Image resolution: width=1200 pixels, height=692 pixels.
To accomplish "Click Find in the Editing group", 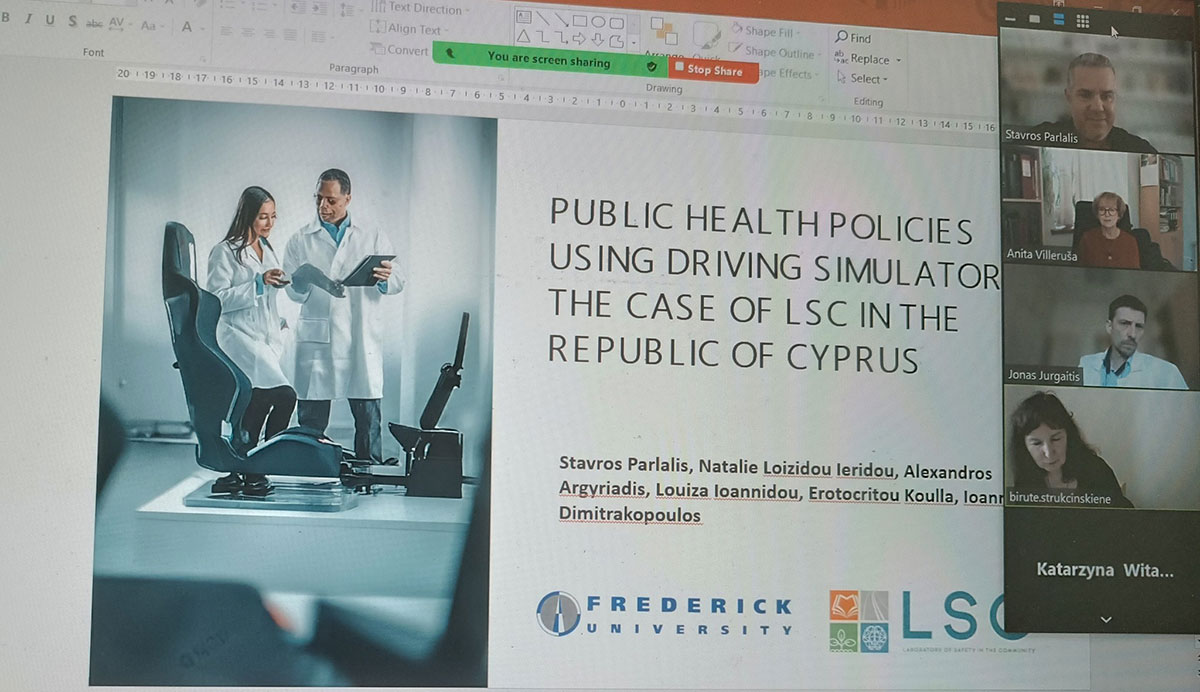I will tap(853, 39).
